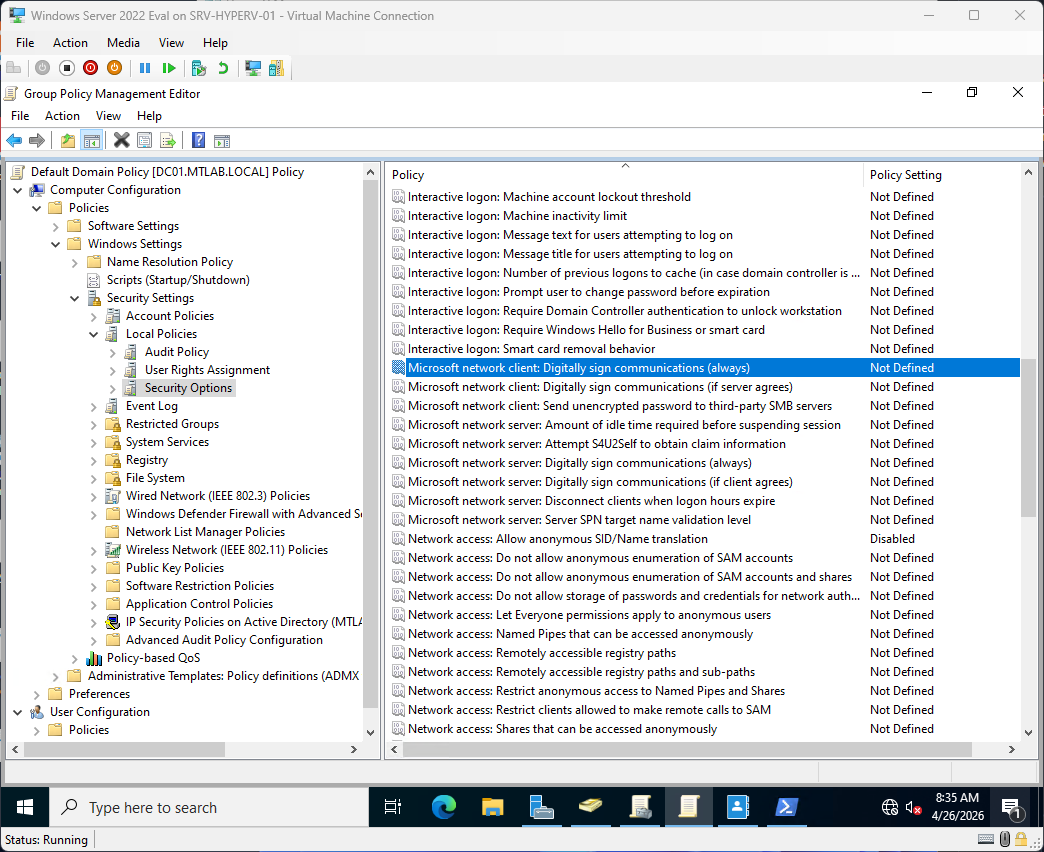Open the GPME Action menu
The image size is (1044, 852).
click(x=62, y=116)
